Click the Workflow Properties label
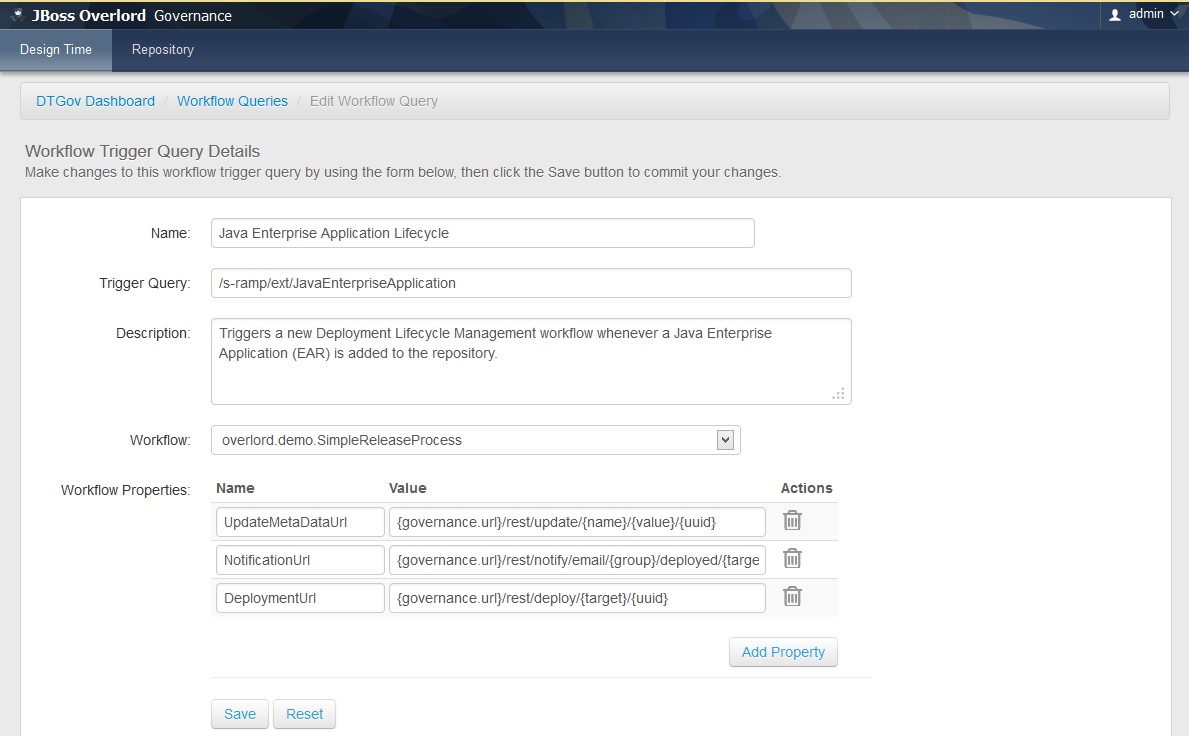Viewport: 1189px width, 736px height. [x=125, y=490]
